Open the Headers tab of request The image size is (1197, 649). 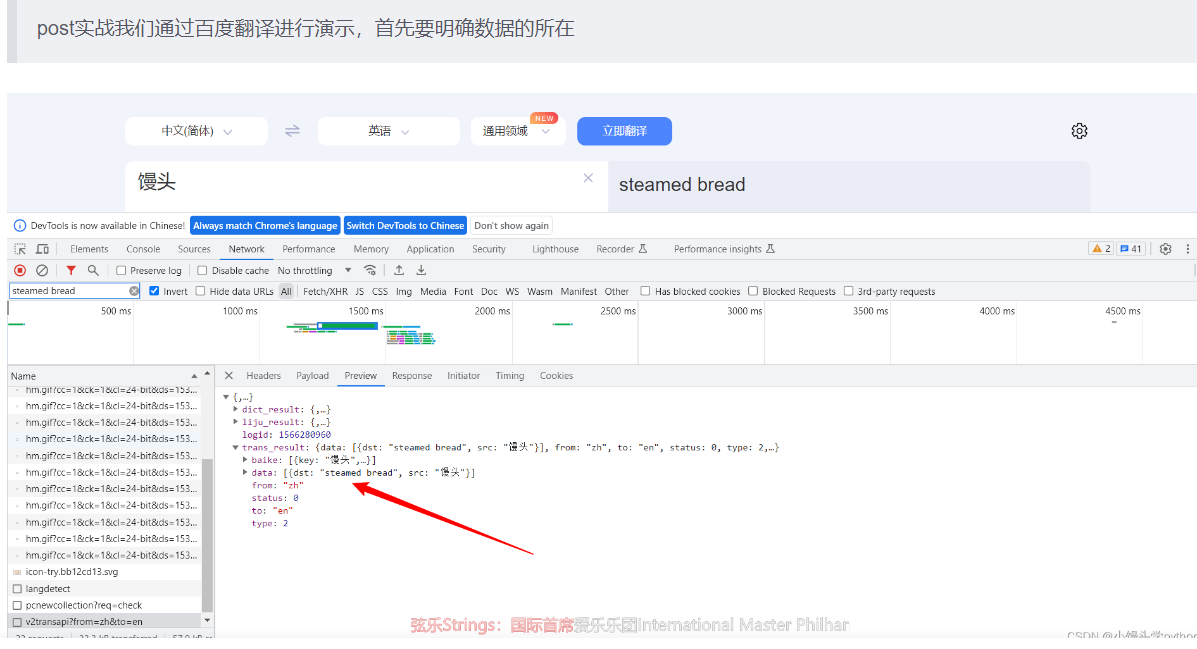(263, 376)
